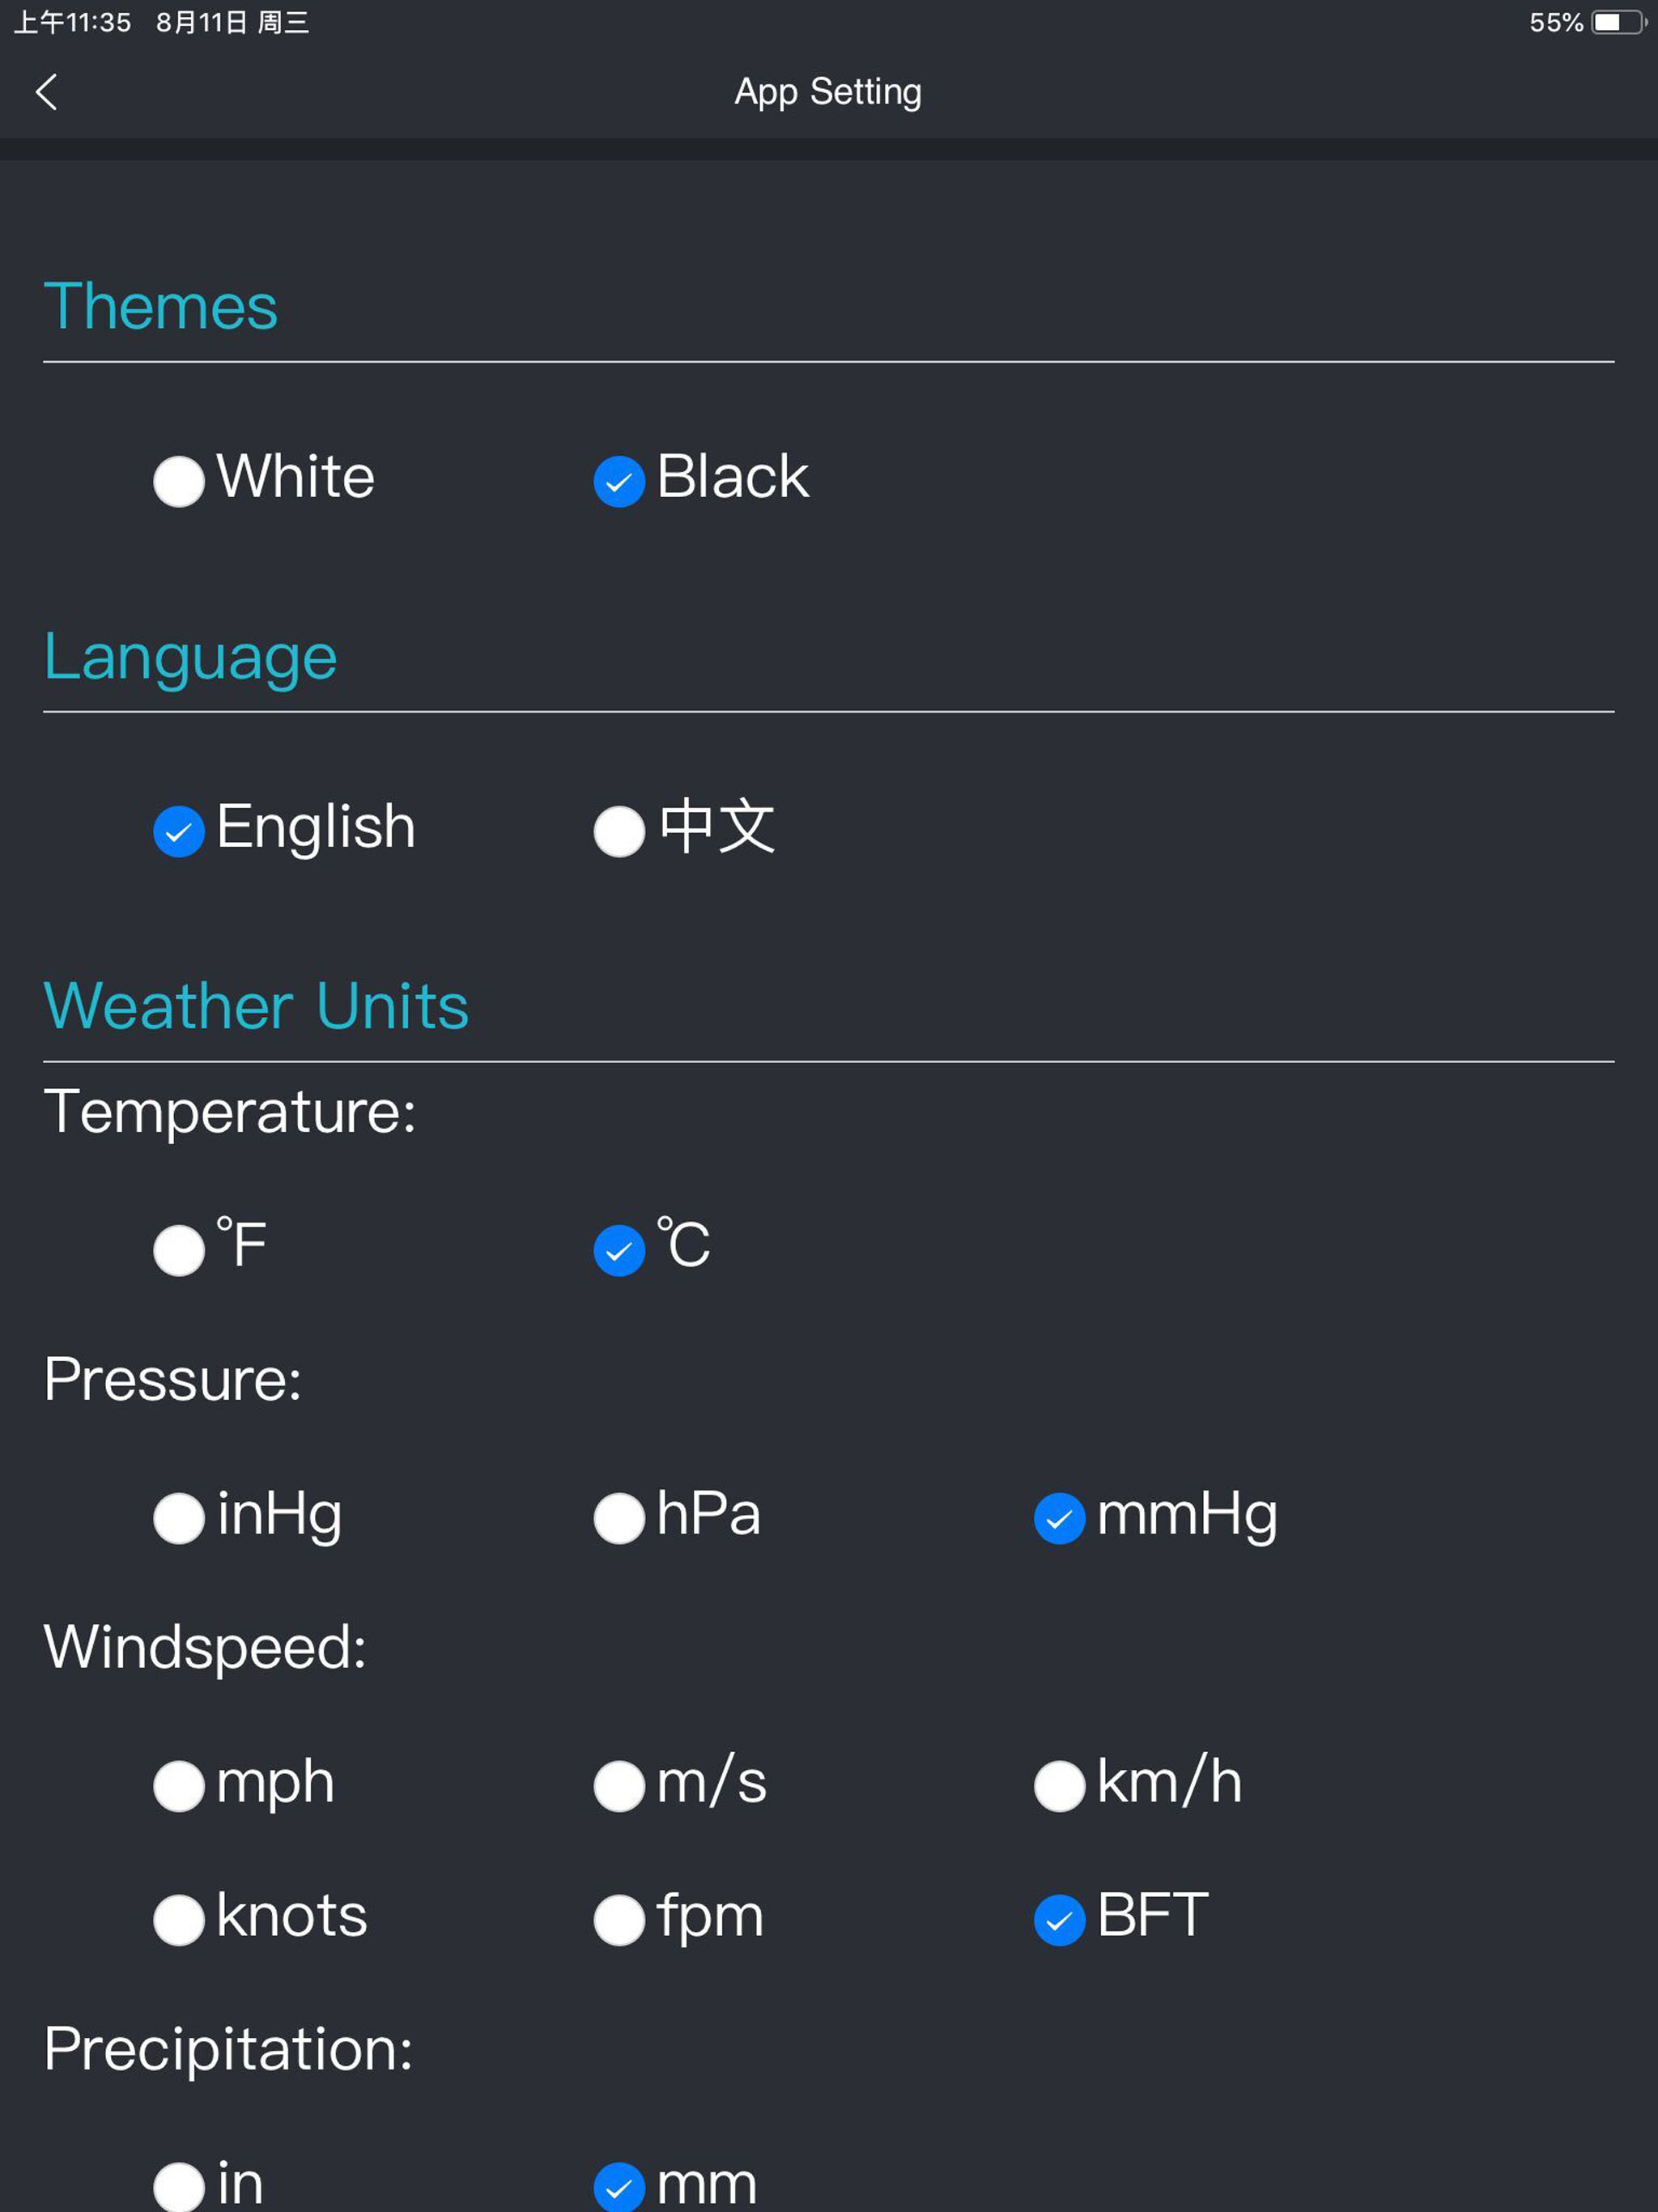1658x2212 pixels.
Task: Select °C as temperature unit
Action: click(619, 1249)
